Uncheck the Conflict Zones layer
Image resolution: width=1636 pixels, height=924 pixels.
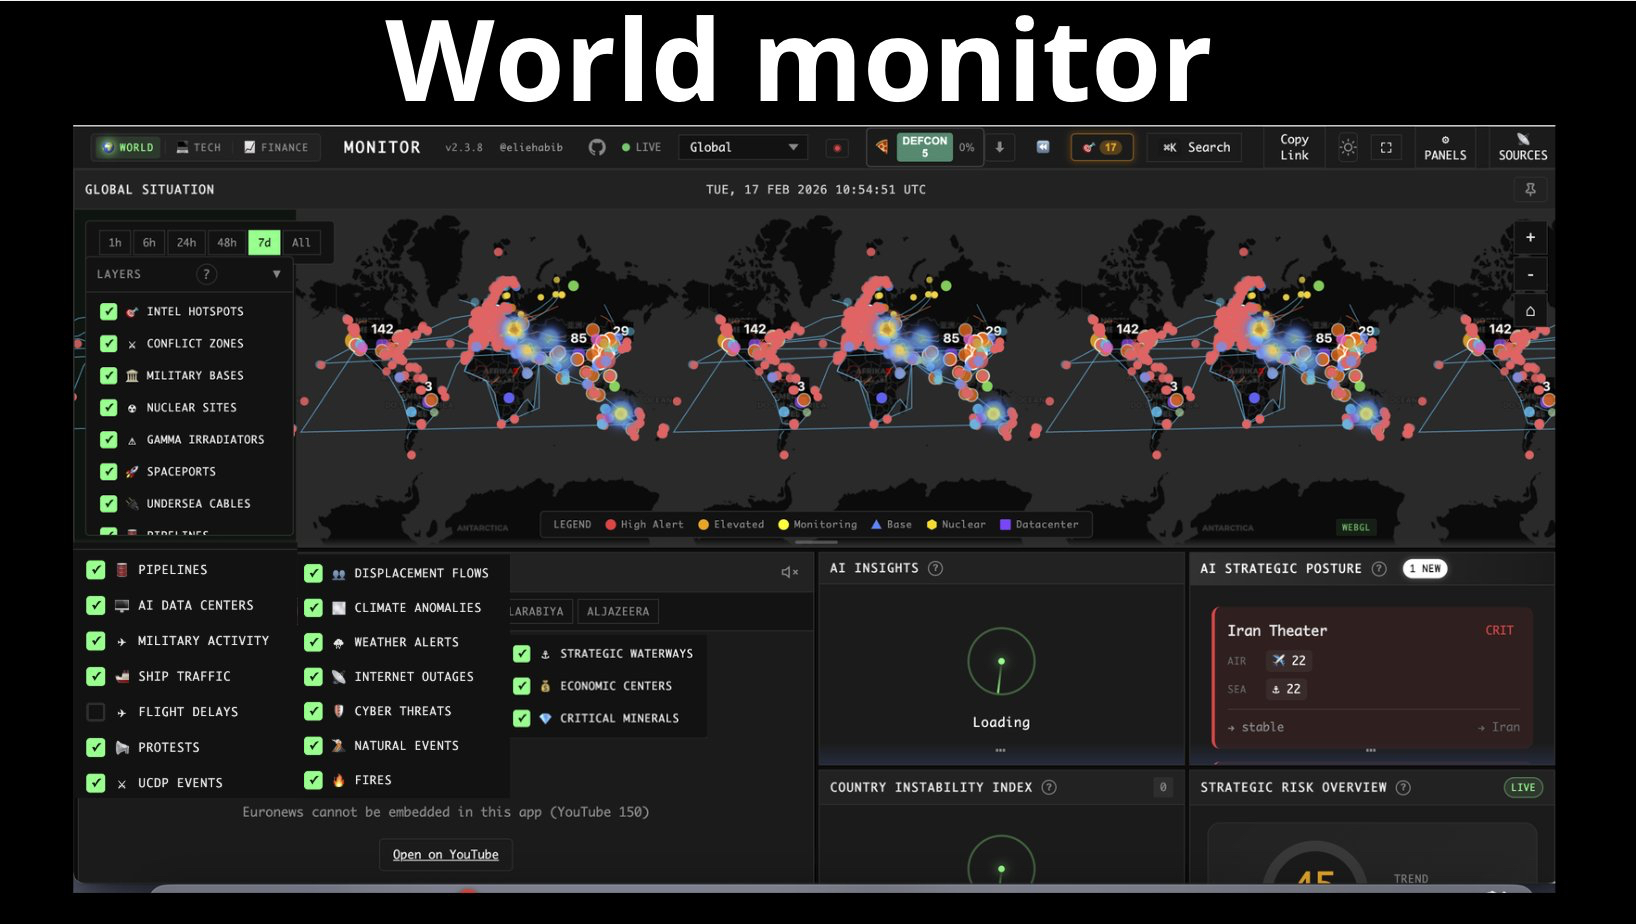point(109,343)
